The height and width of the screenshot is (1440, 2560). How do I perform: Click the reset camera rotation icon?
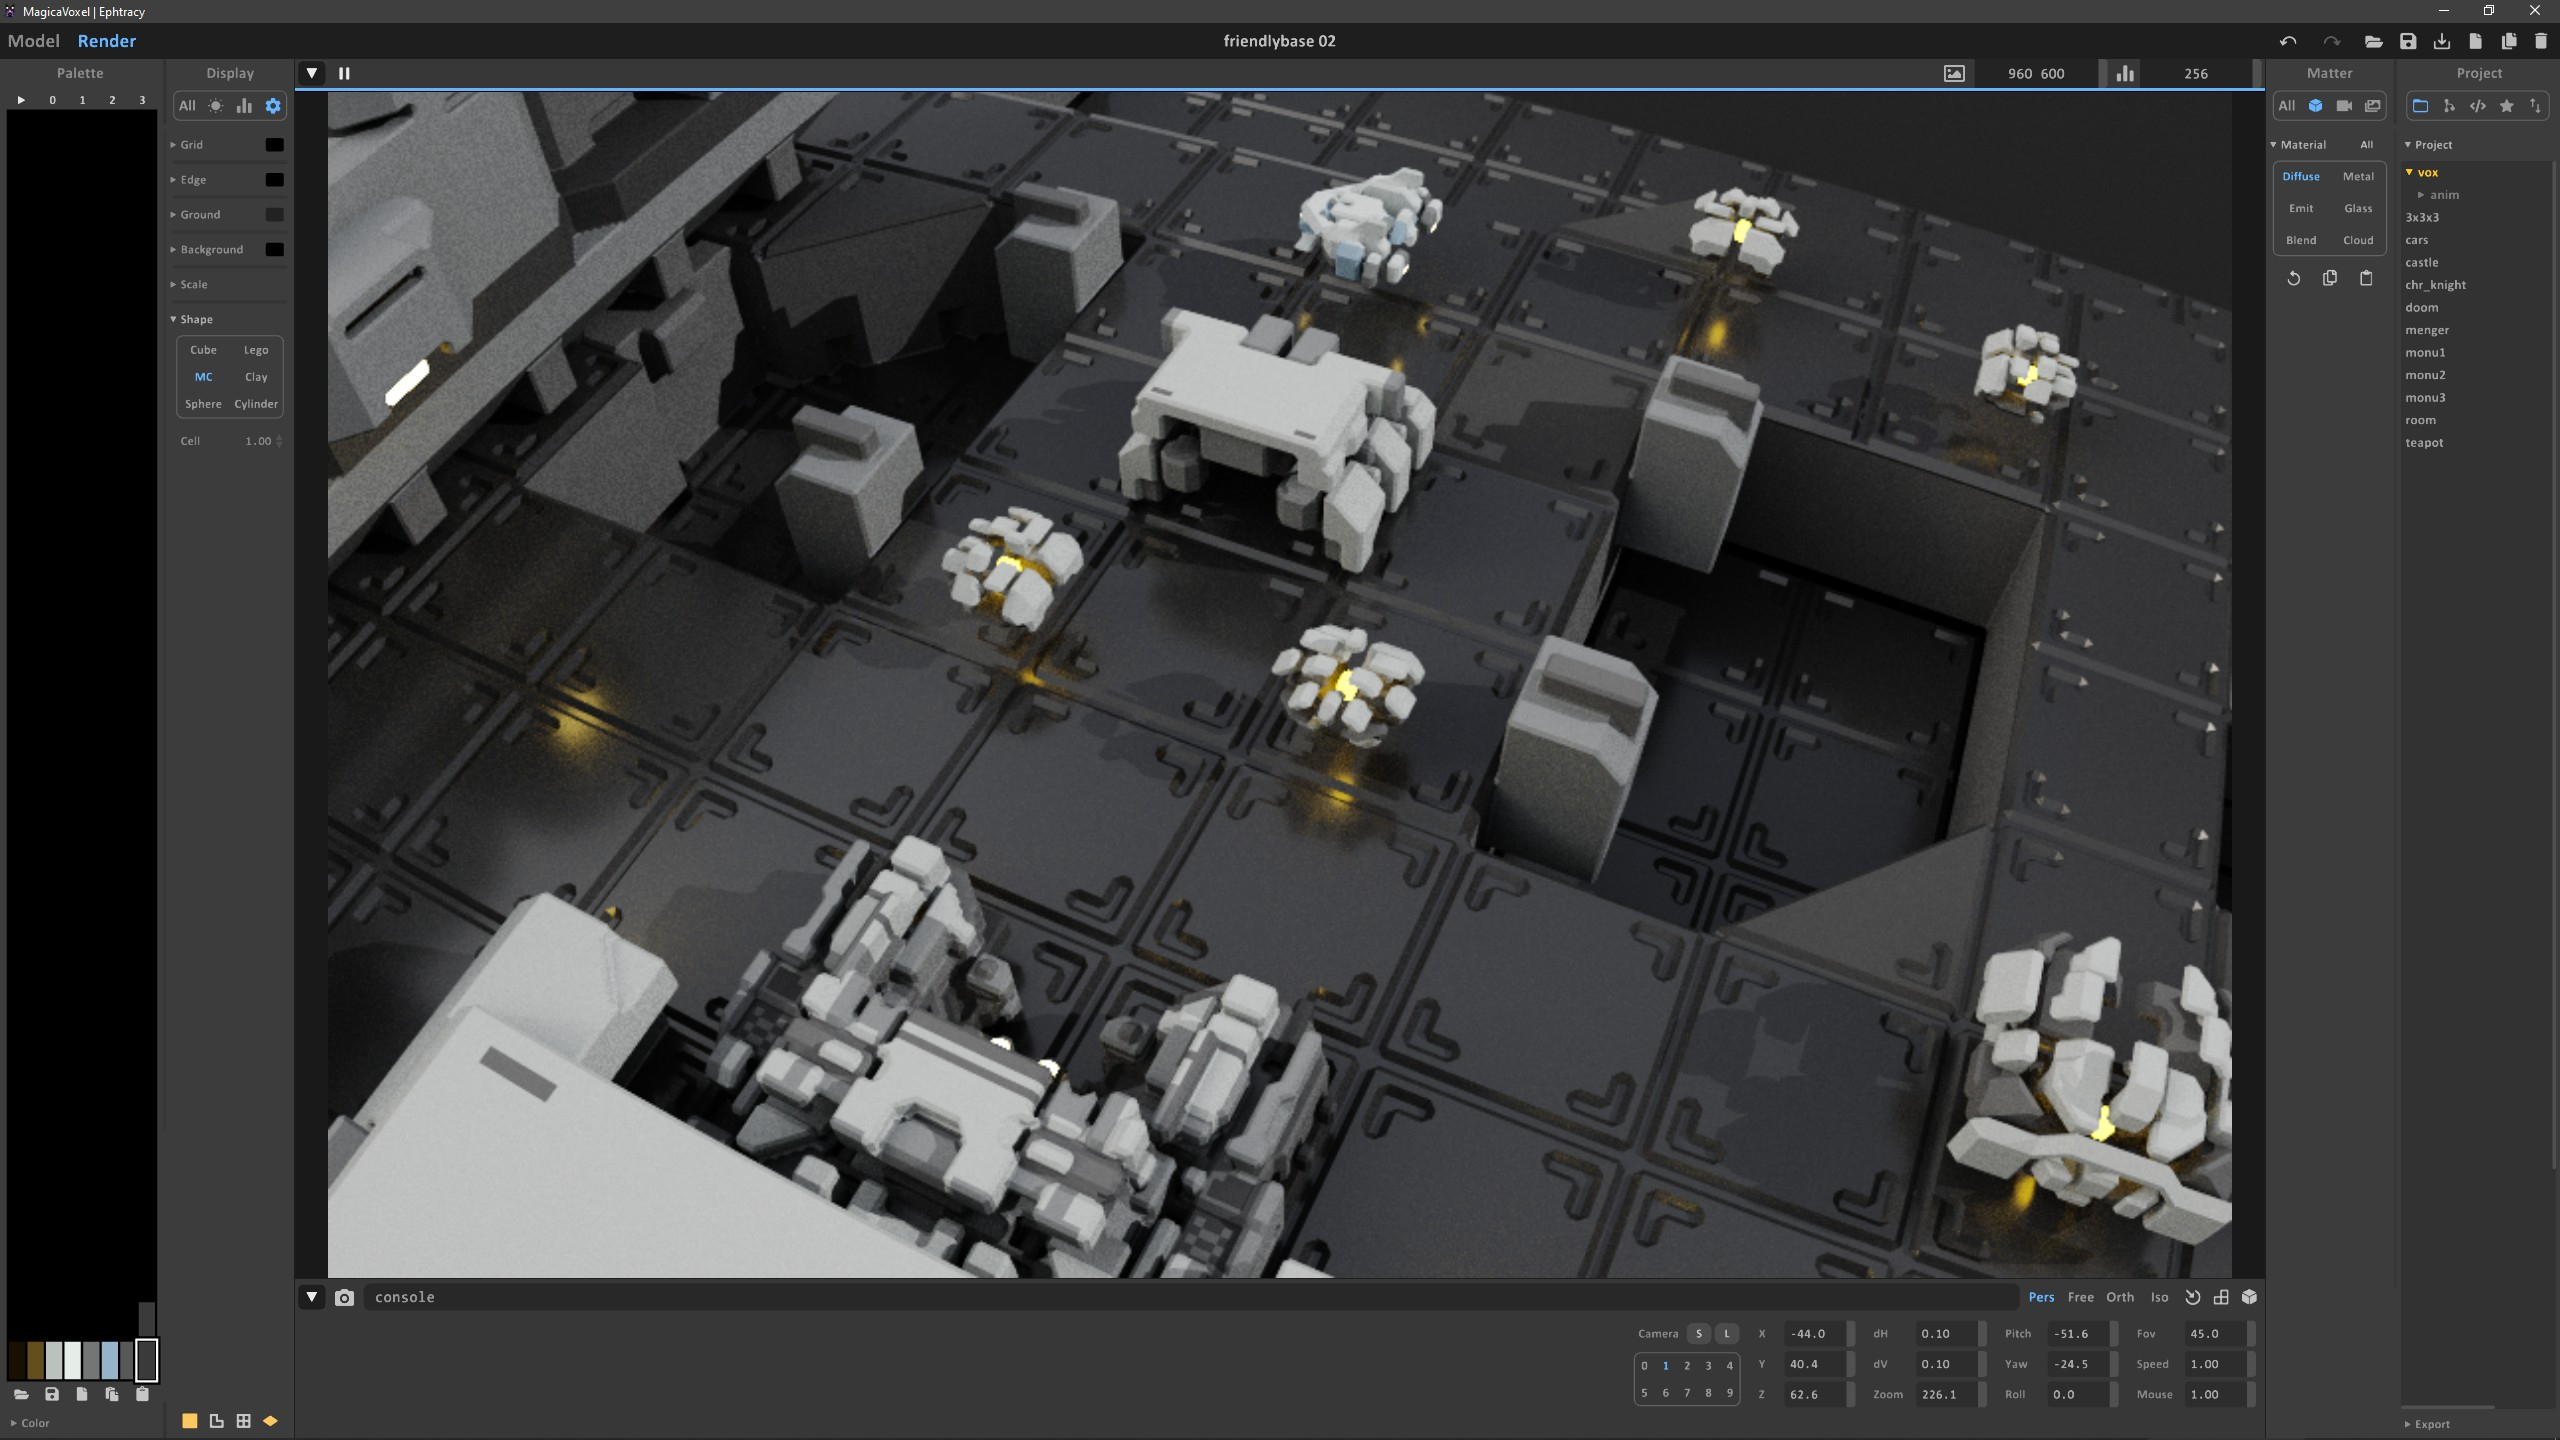(2193, 1297)
